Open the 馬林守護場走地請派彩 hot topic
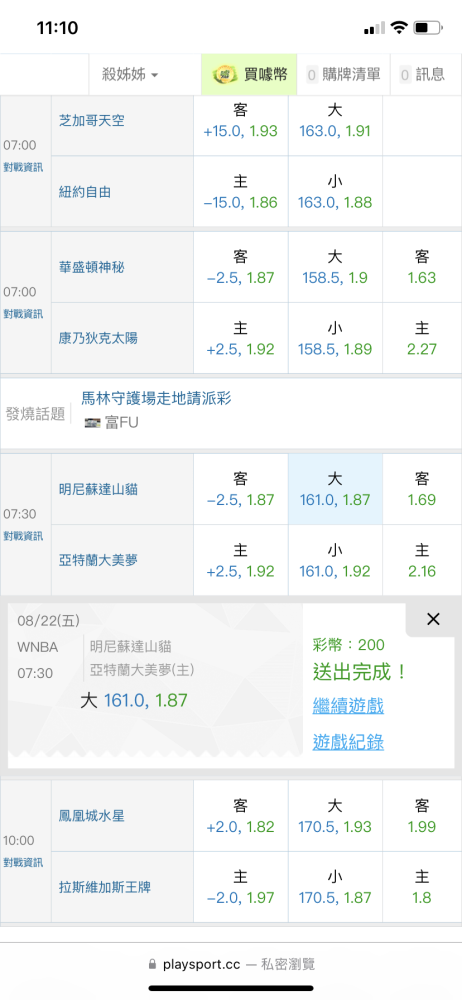This screenshot has height=1000, width=462. 156,399
